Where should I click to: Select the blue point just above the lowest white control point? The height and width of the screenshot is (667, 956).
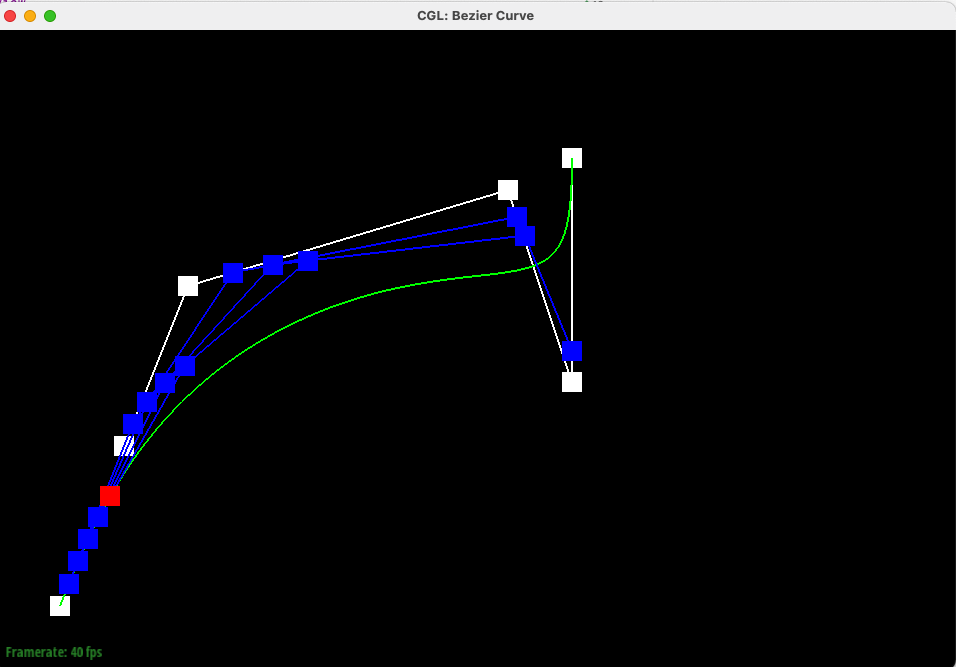[x=69, y=584]
